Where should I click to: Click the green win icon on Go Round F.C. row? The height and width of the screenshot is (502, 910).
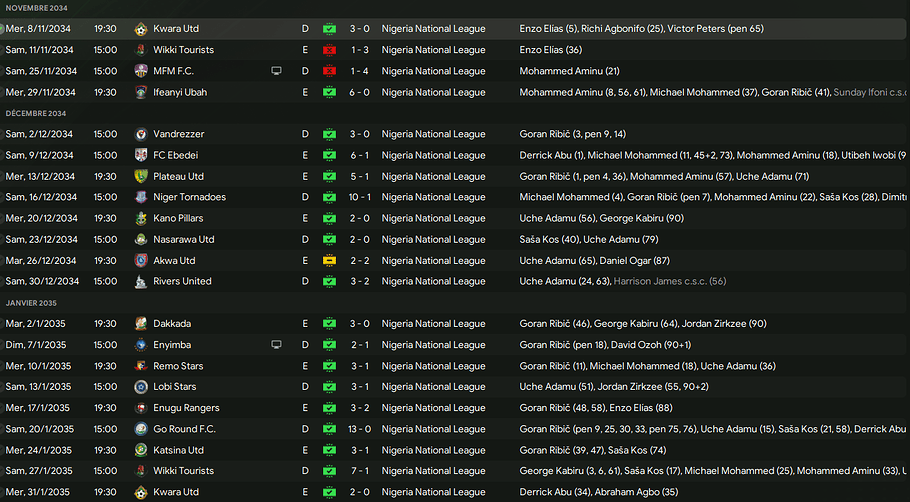click(x=329, y=429)
